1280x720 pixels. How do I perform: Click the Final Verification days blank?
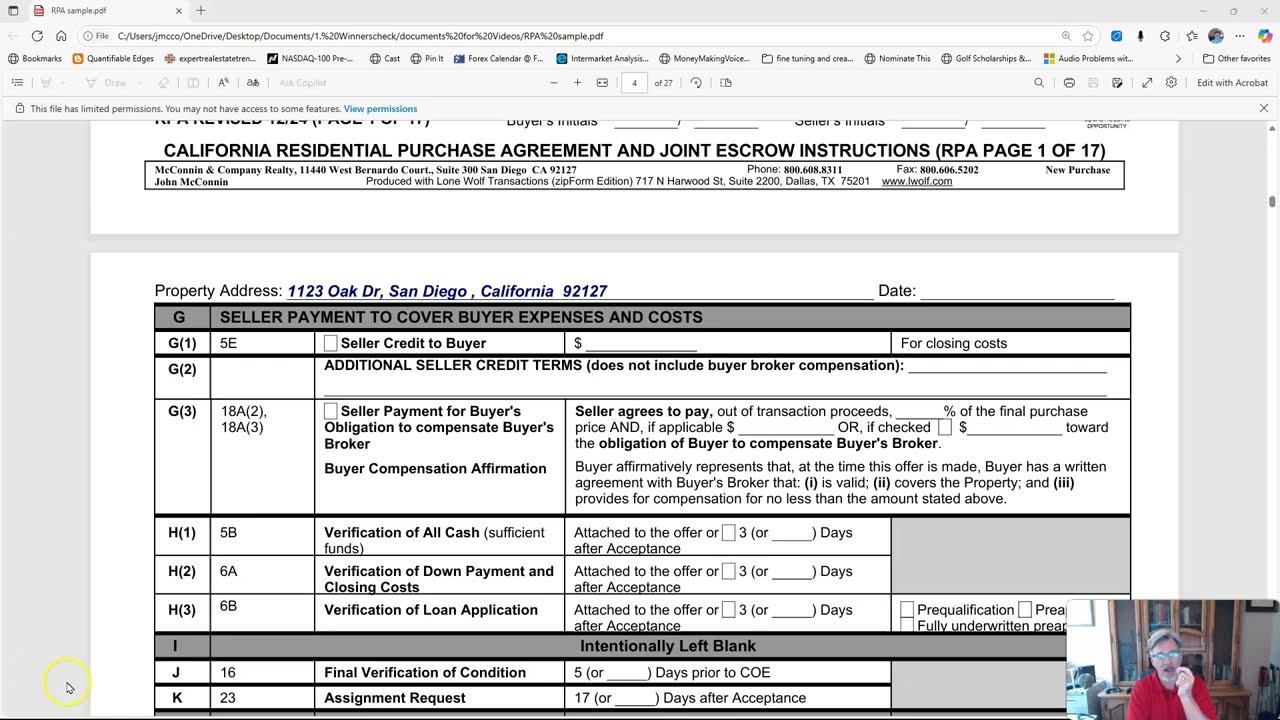pos(627,672)
